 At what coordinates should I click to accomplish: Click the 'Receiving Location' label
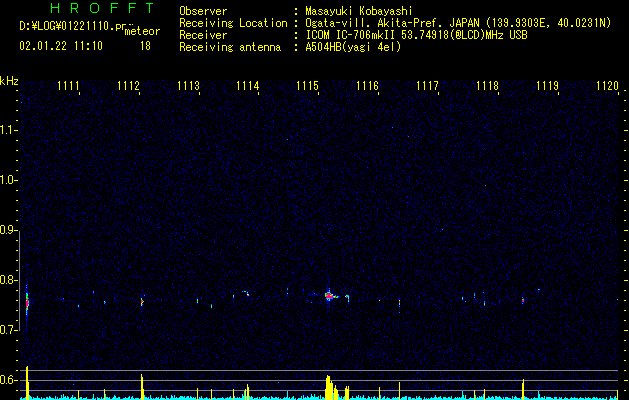coord(233,23)
